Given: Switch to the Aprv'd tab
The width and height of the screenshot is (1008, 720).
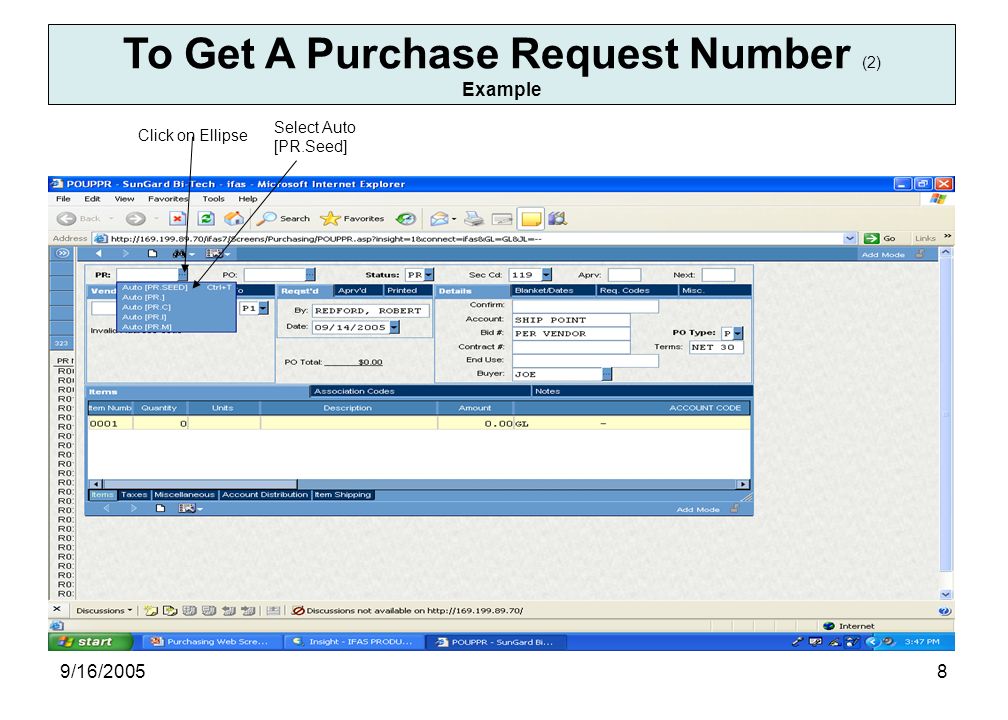Looking at the screenshot, I should [x=352, y=291].
